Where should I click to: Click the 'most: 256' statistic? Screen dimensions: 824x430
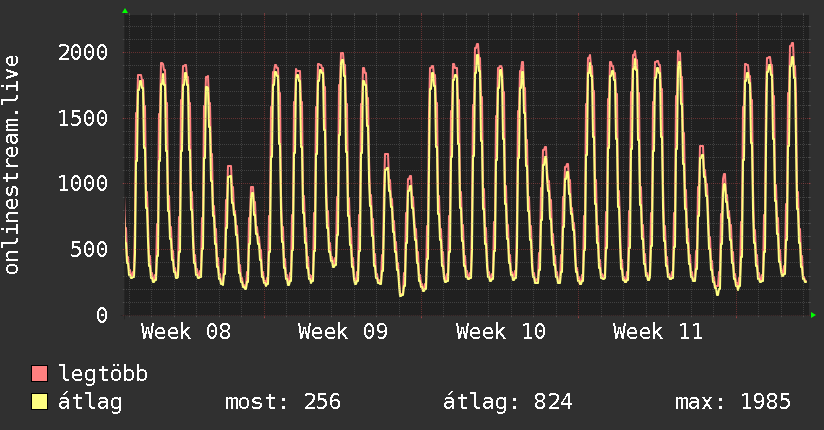[283, 402]
